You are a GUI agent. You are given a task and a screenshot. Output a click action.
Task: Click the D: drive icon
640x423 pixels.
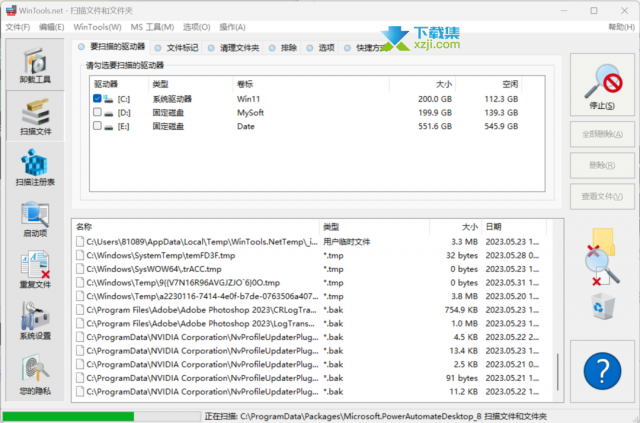(108, 113)
